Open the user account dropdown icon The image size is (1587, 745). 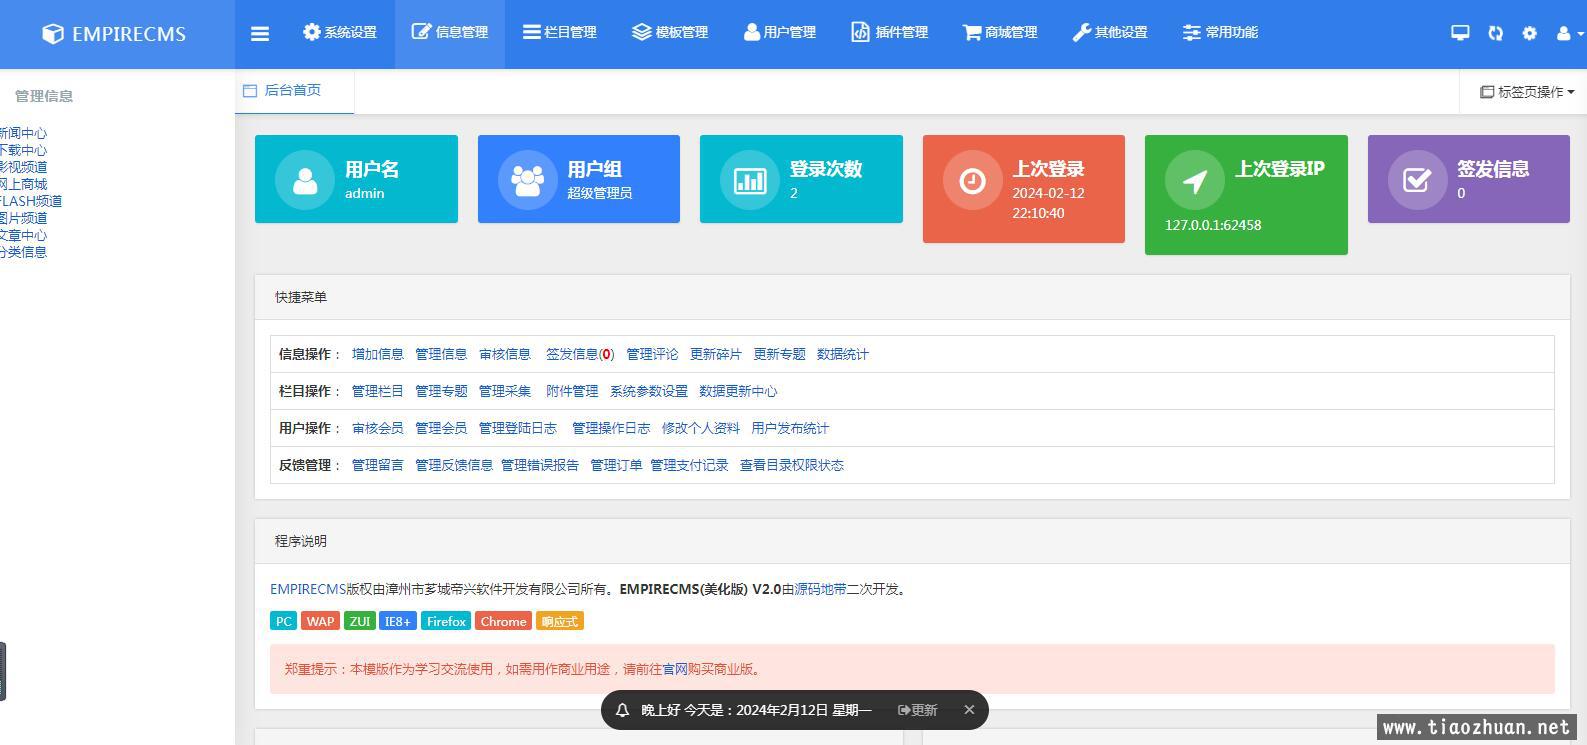(x=1568, y=33)
